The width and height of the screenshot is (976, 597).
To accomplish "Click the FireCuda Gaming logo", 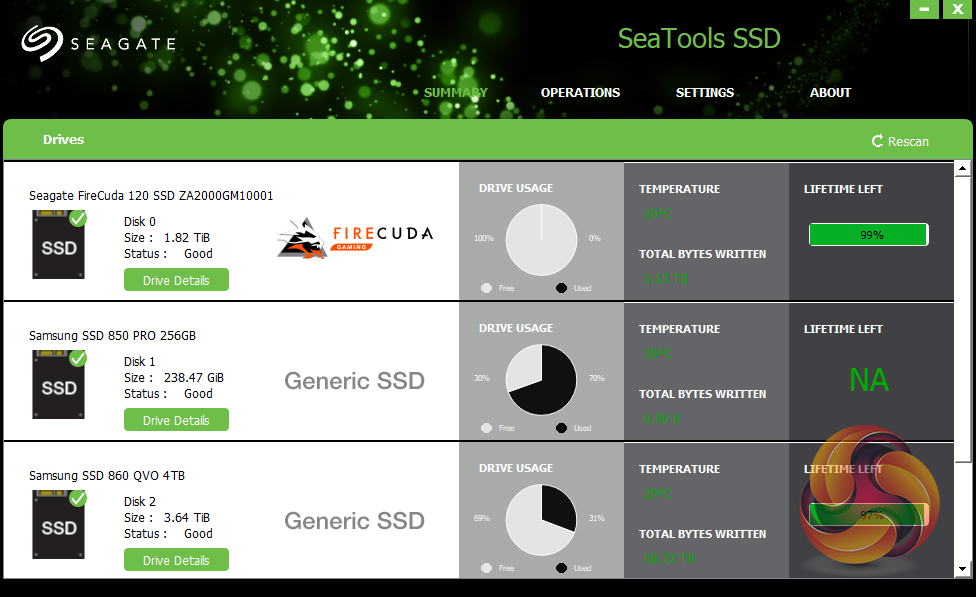I will 355,239.
